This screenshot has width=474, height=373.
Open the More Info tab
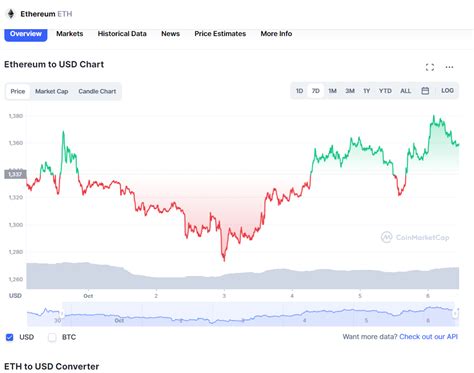pos(276,34)
